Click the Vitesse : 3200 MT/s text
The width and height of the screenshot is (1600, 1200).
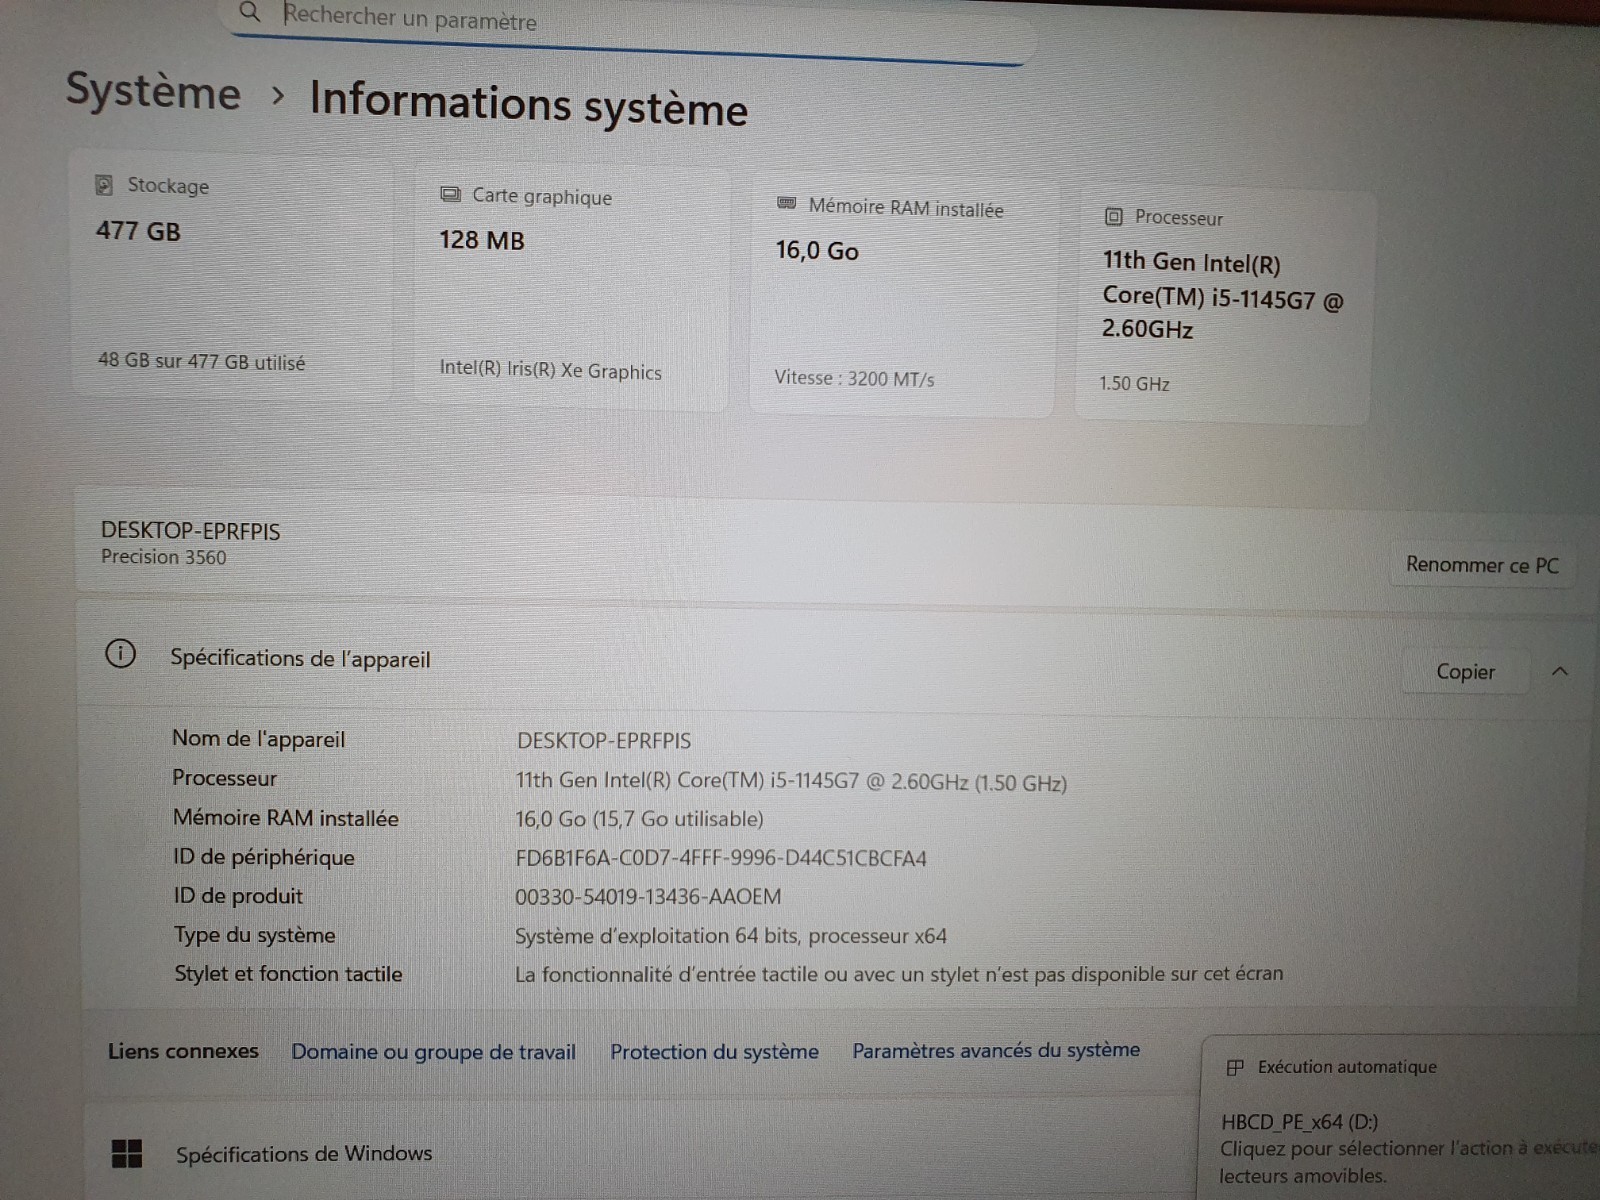click(854, 378)
